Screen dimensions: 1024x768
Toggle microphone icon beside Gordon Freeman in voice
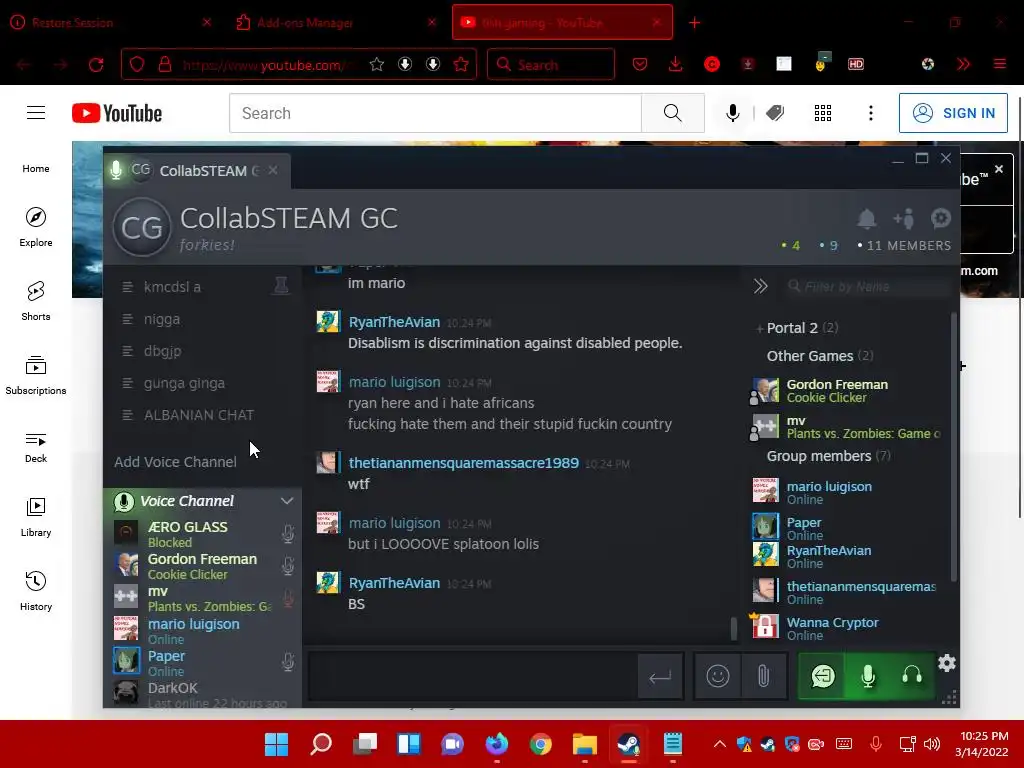click(287, 566)
